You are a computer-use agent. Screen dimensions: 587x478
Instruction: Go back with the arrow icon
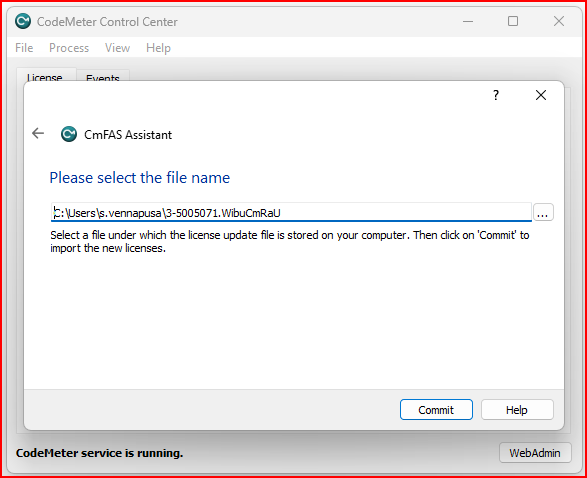(38, 133)
